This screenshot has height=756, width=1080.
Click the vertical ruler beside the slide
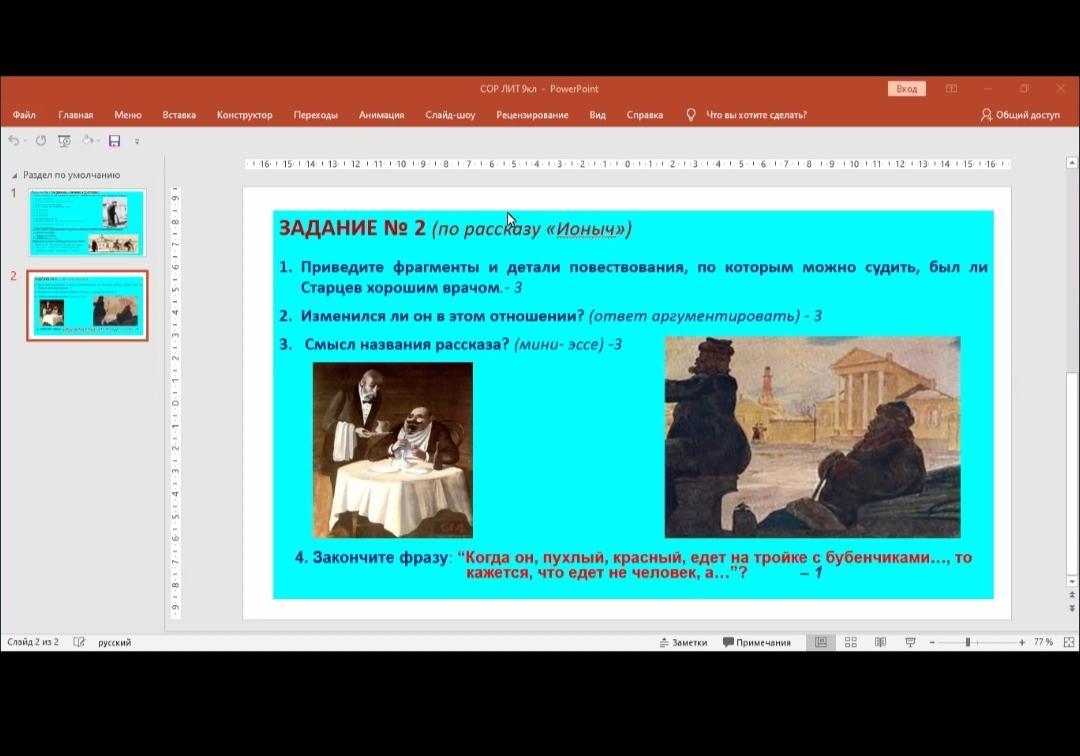click(175, 403)
